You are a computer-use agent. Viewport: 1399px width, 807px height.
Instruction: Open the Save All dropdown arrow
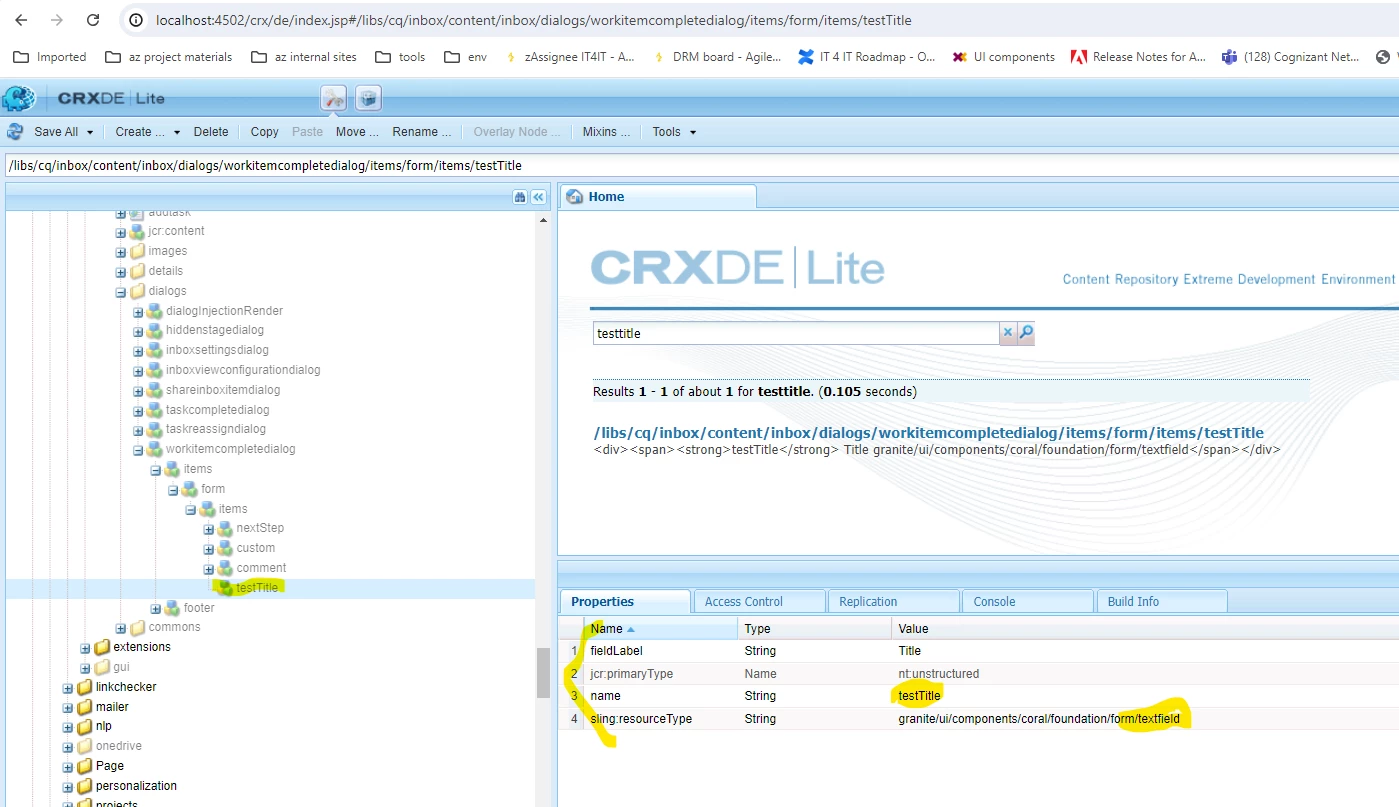(90, 132)
